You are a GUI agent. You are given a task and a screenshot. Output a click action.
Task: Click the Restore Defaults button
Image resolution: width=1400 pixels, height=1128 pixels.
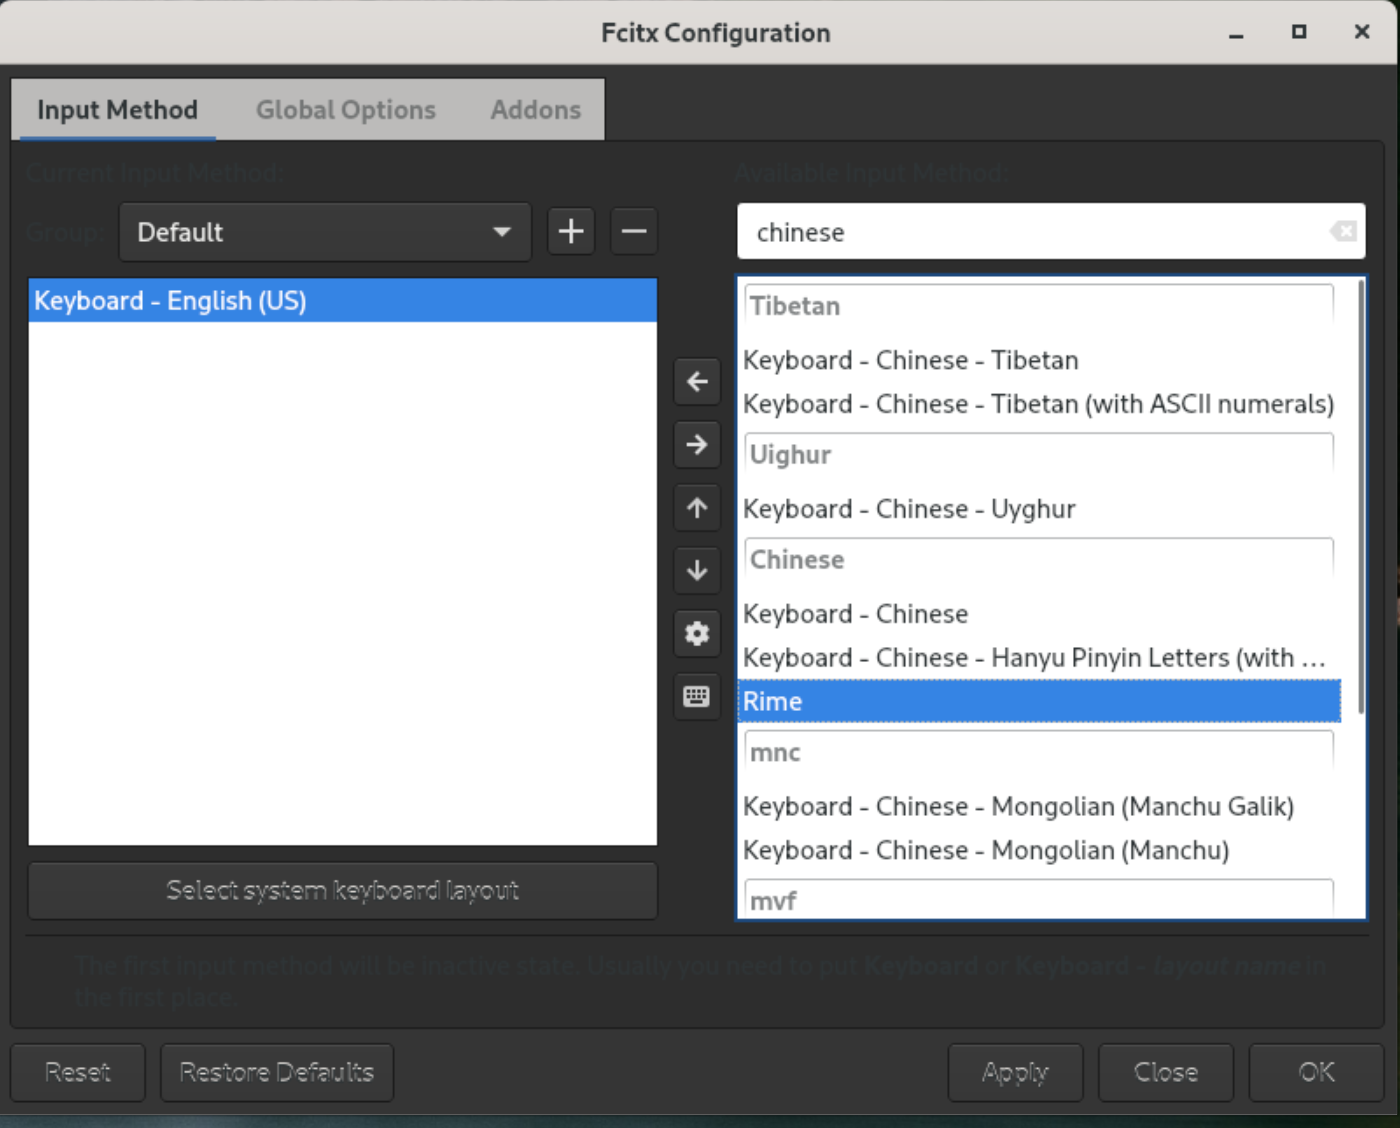coord(277,1072)
